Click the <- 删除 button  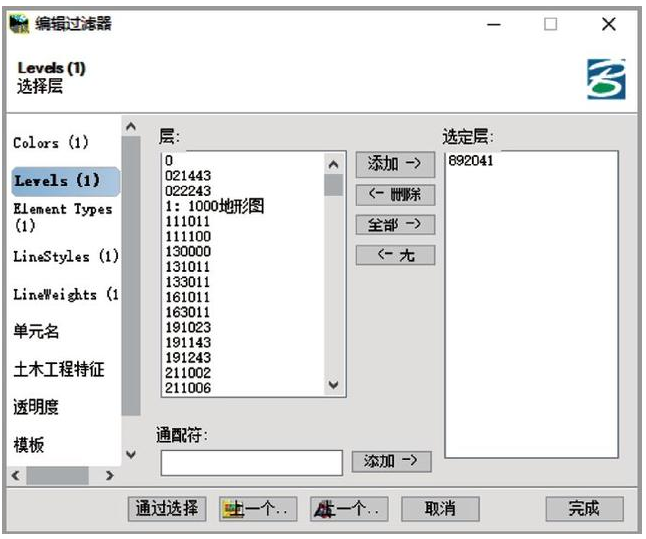point(395,195)
